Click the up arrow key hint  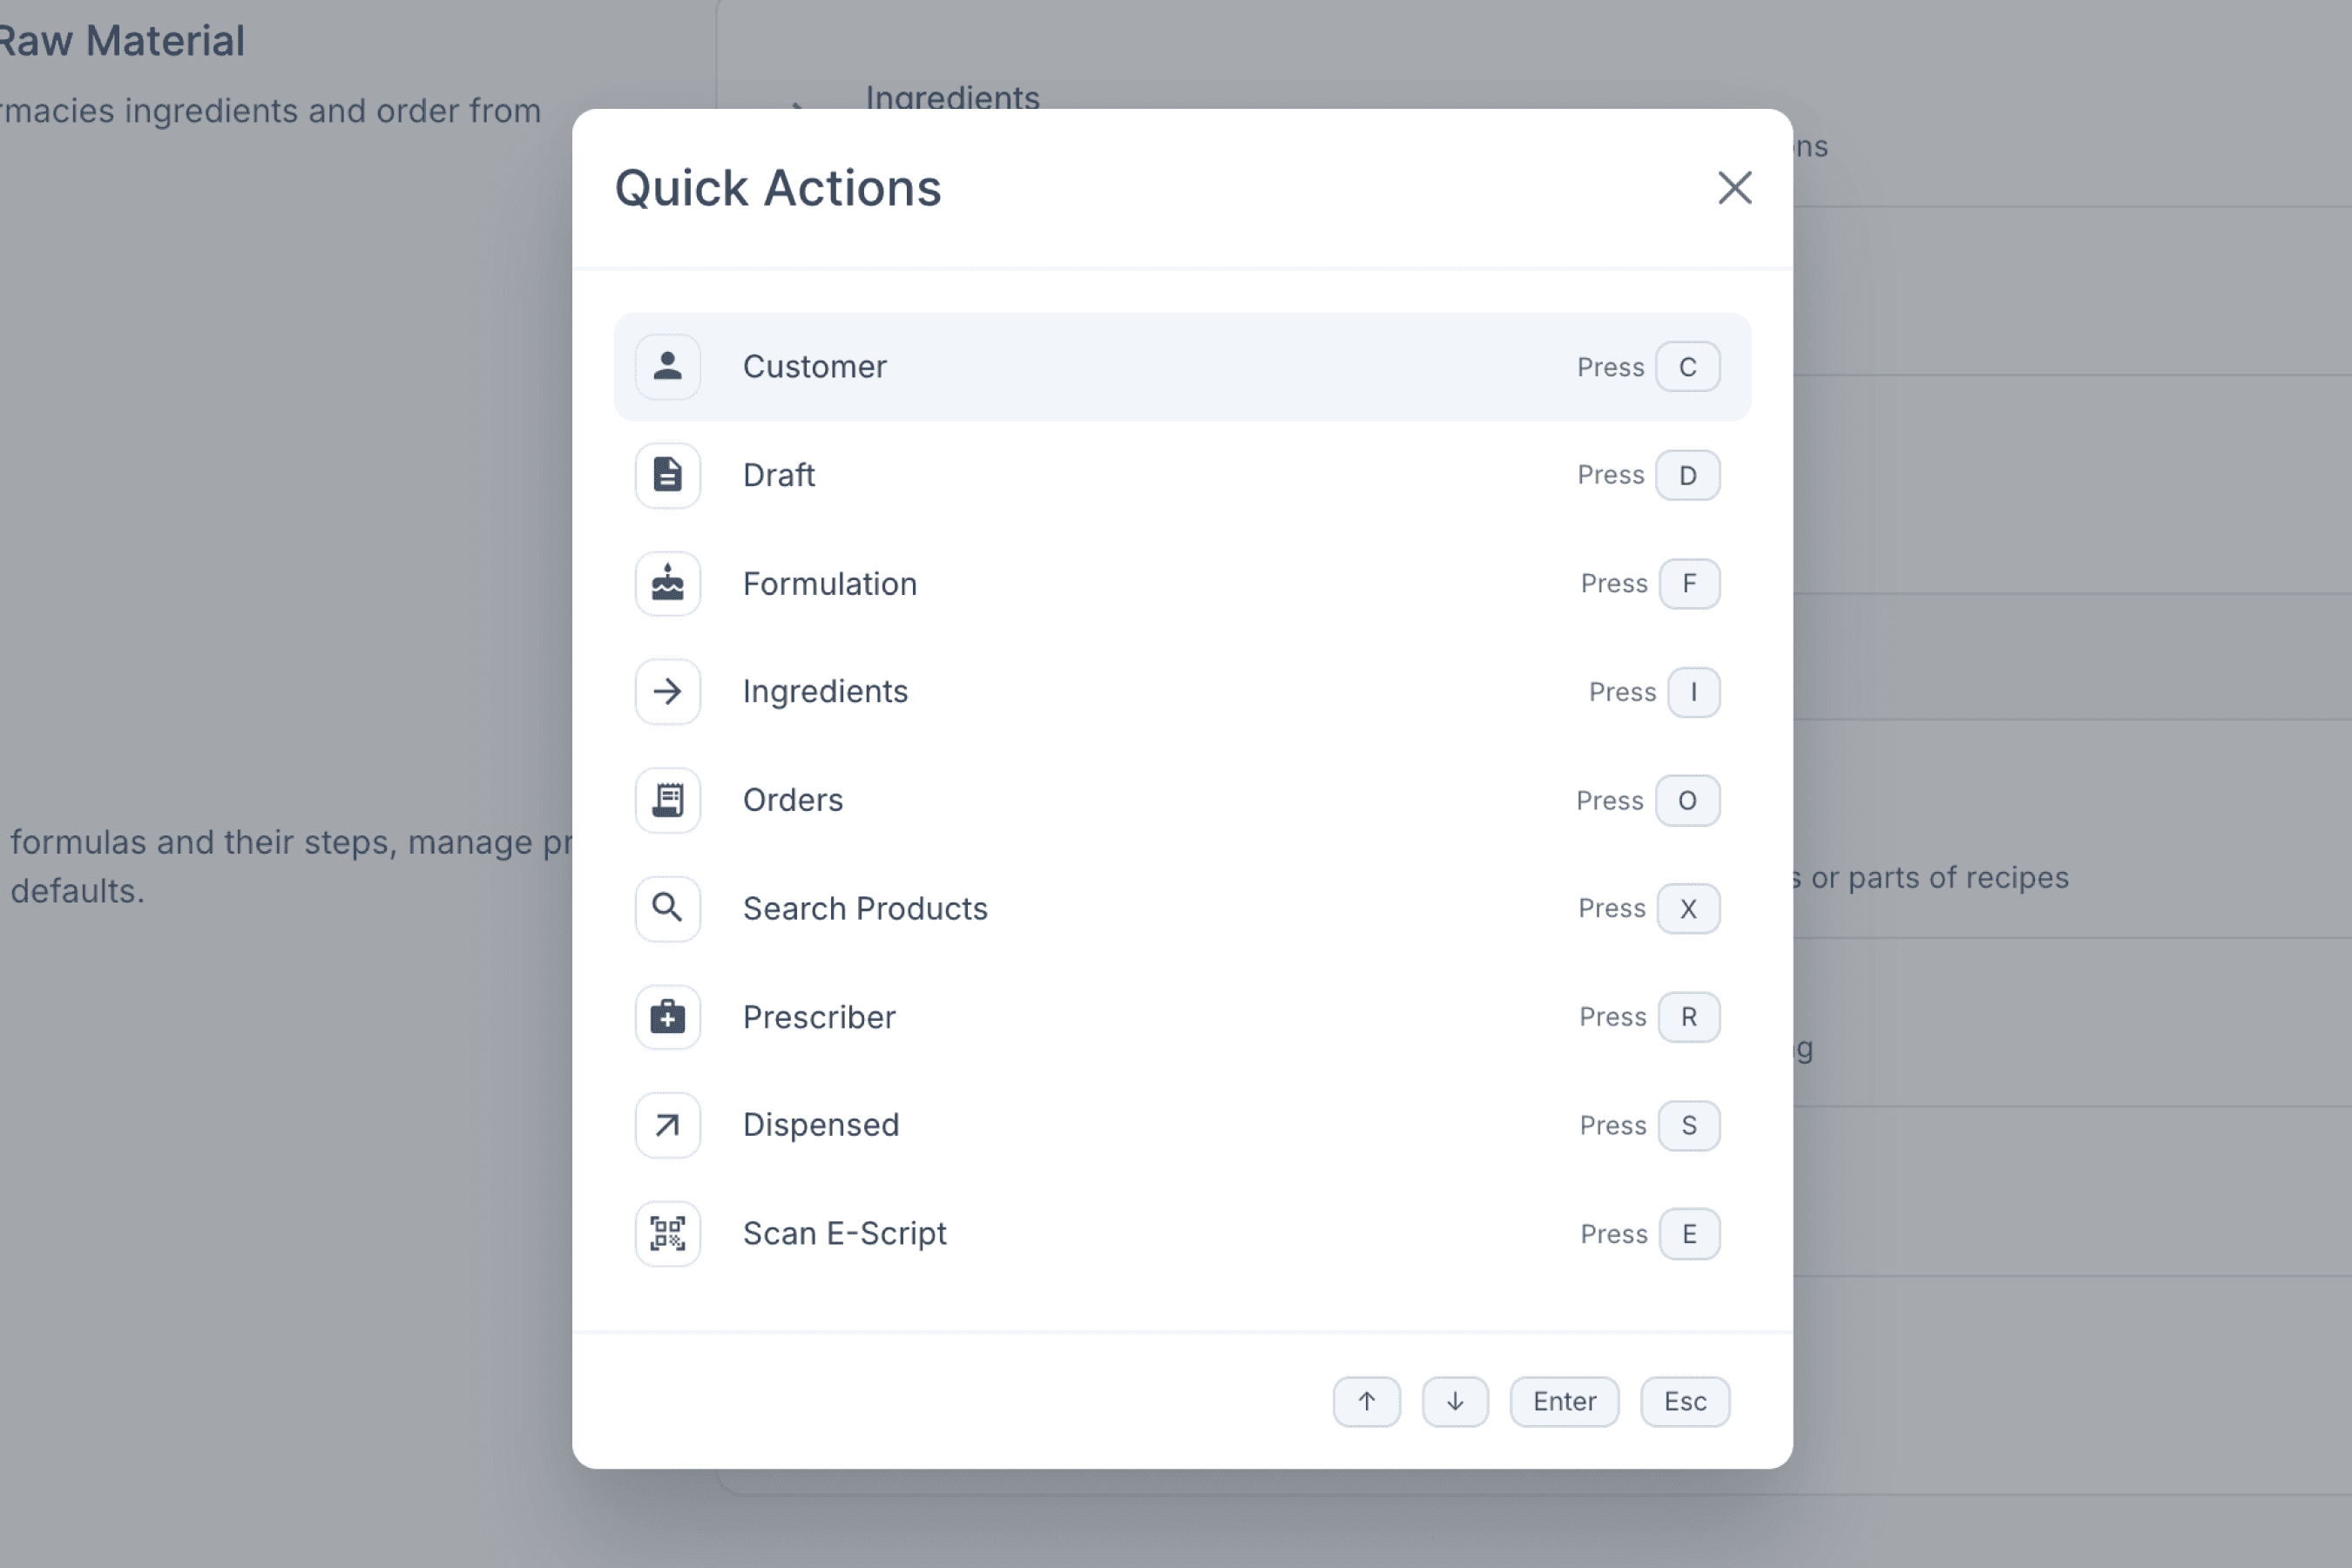click(1367, 1402)
